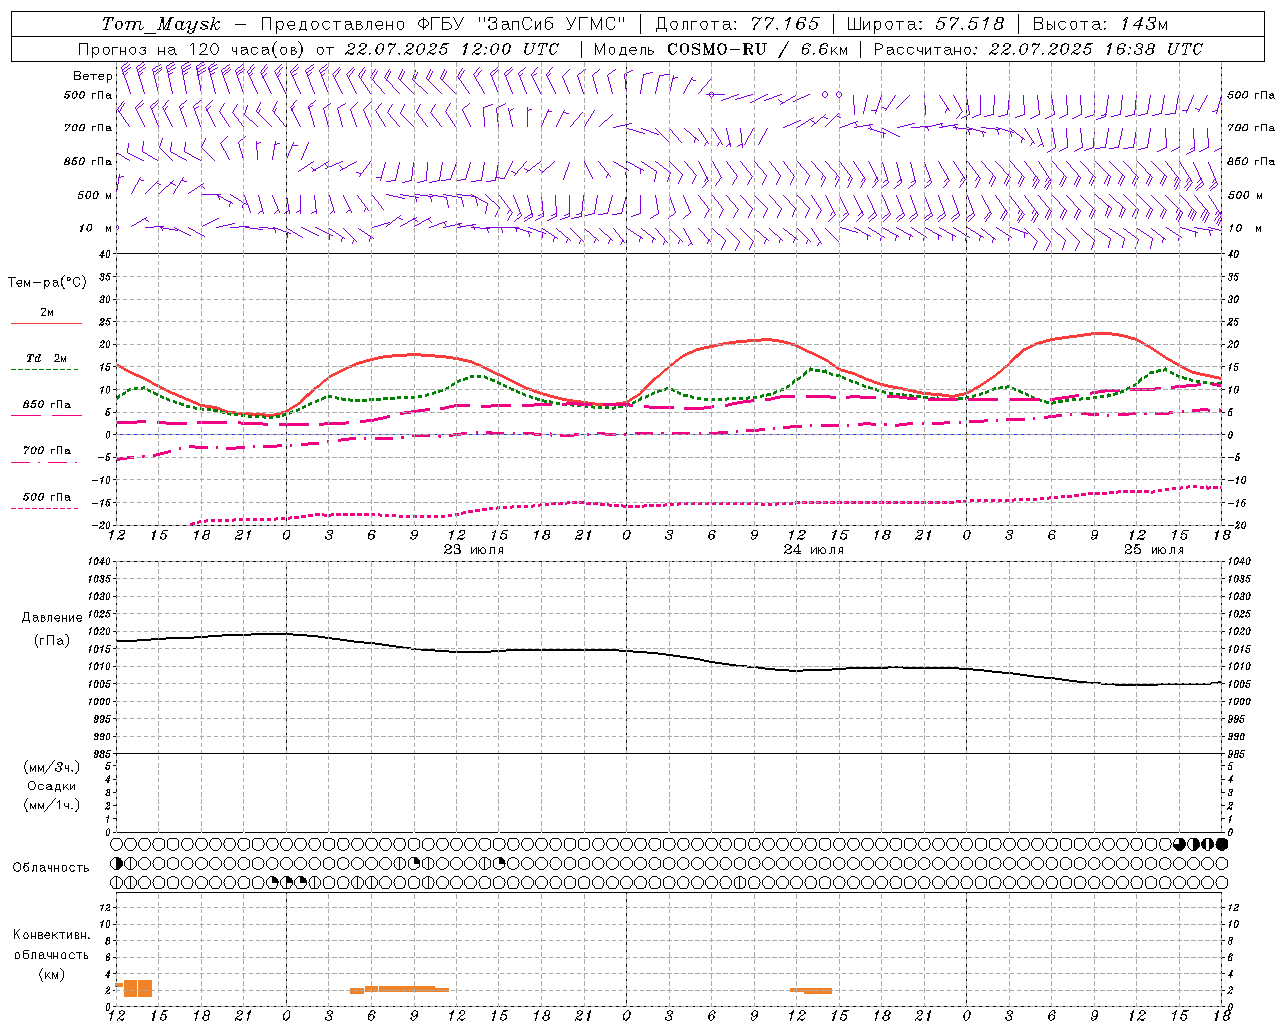The height and width of the screenshot is (1024, 1280).
Task: Click the 'Высота: 143м' elevation text
Action: click(x=1100, y=24)
